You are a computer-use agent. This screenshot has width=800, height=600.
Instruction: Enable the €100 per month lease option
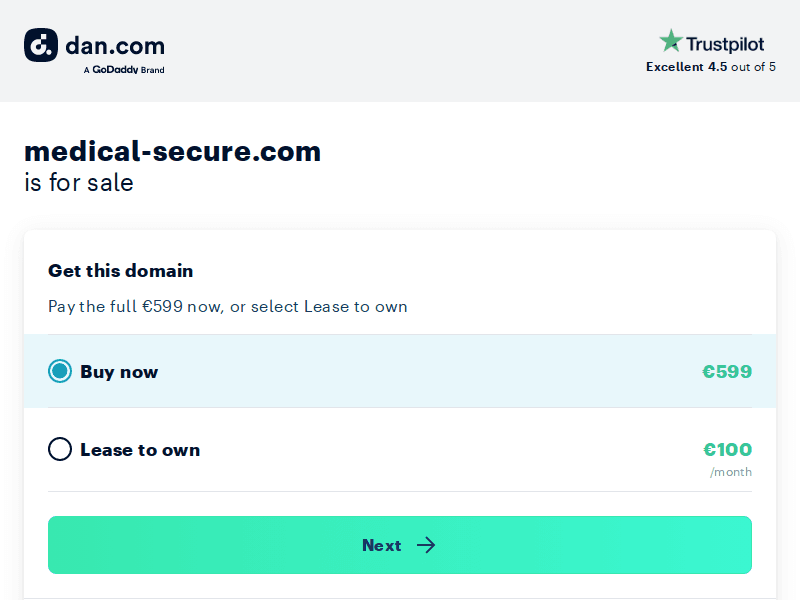[x=728, y=449]
